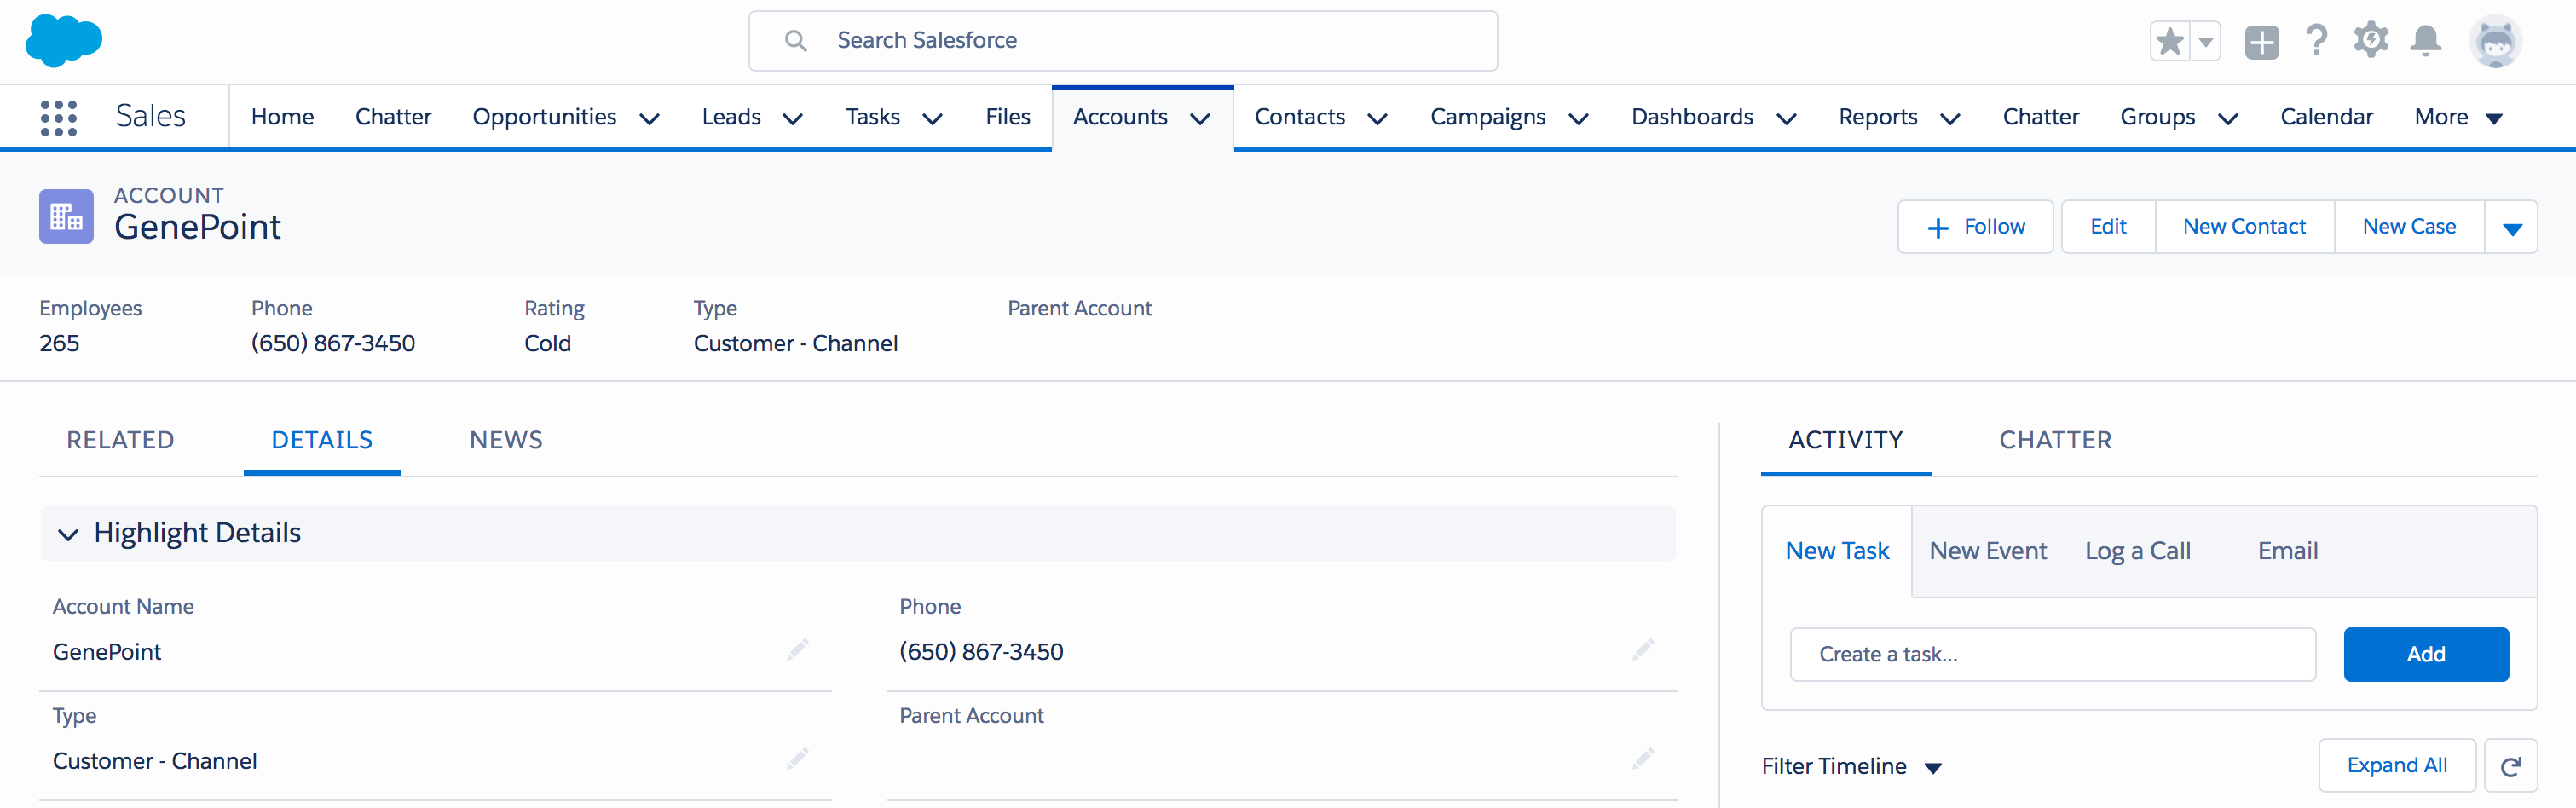Expand the Opportunities tab dropdown chevron

coord(650,119)
